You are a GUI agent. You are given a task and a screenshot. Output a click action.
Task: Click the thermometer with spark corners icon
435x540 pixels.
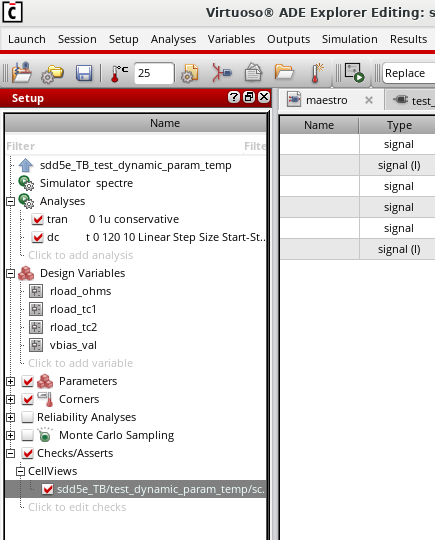click(x=317, y=73)
